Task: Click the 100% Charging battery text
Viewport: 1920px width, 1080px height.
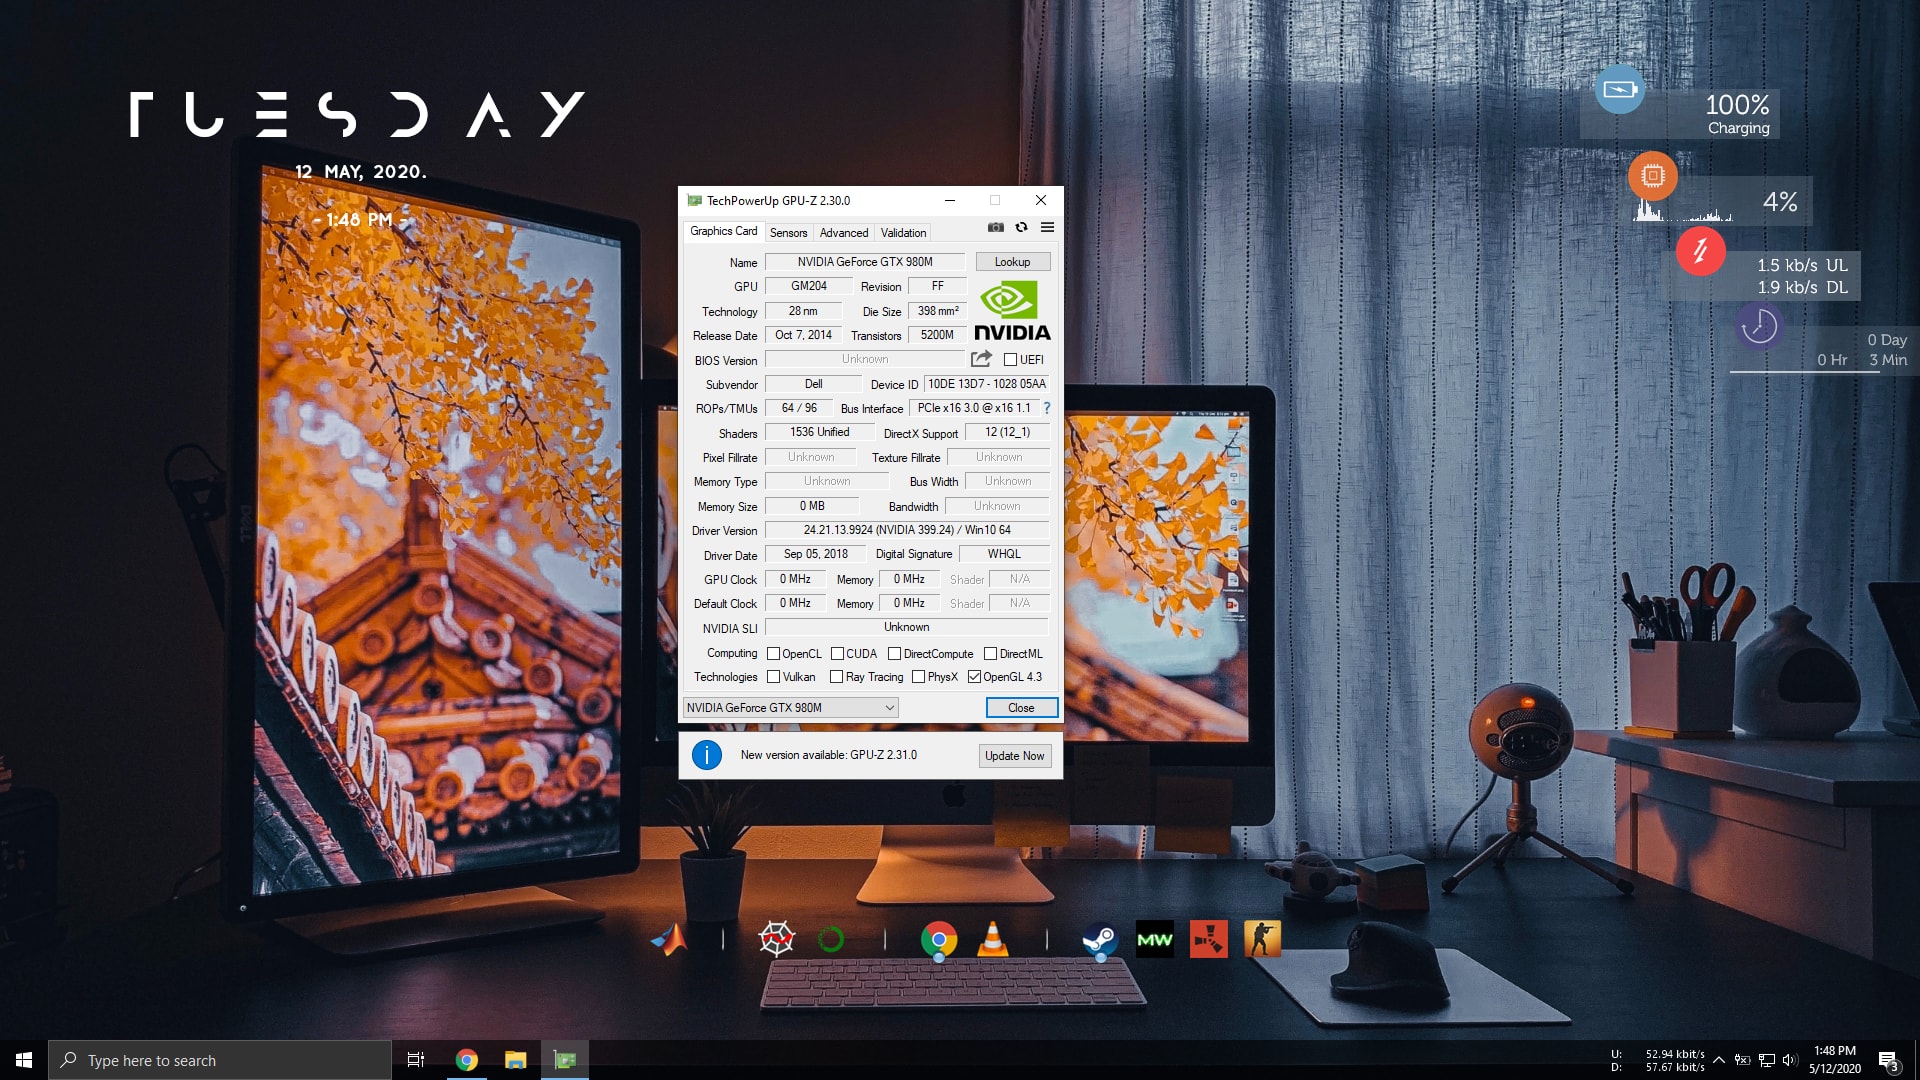Action: pos(1738,114)
